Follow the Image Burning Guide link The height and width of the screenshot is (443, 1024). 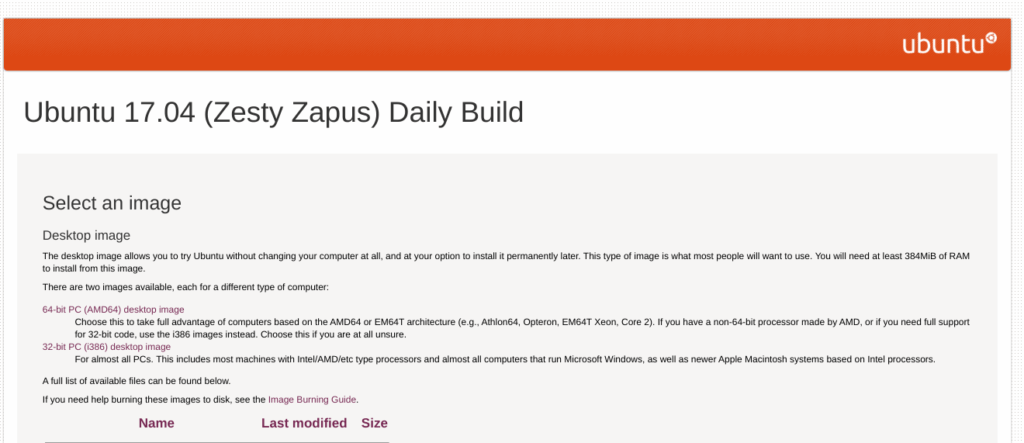pyautogui.click(x=312, y=399)
